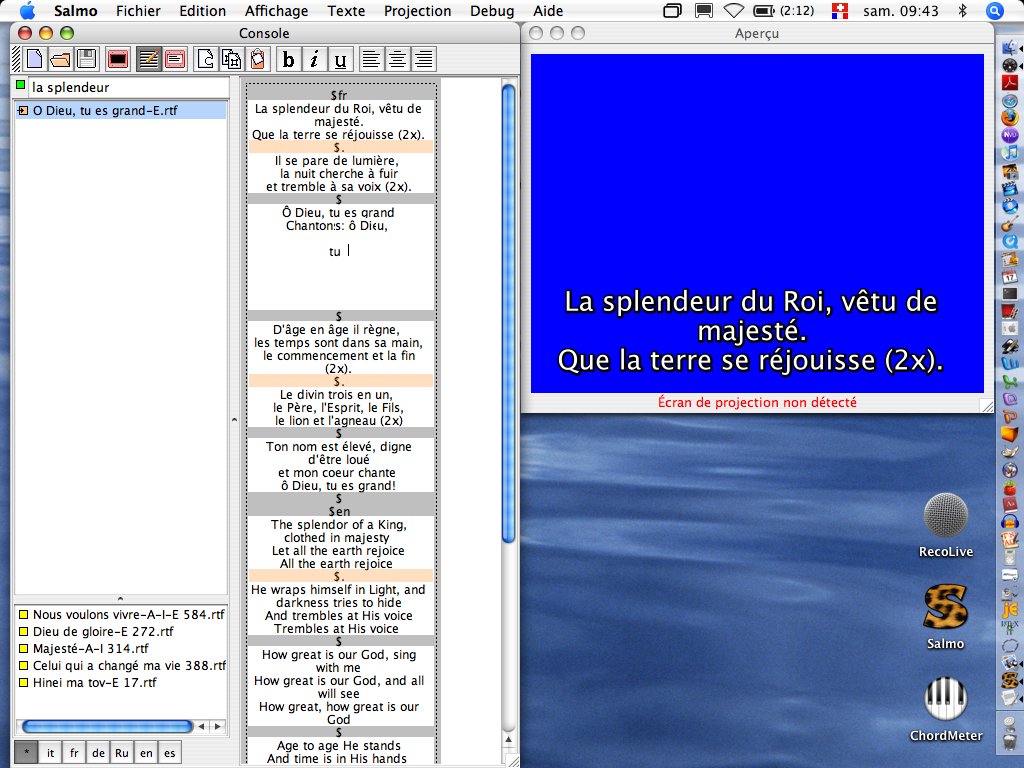Select 'Nous voulons vivre-A-I-E 584.rtf'
1024x768 pixels.
pos(121,615)
